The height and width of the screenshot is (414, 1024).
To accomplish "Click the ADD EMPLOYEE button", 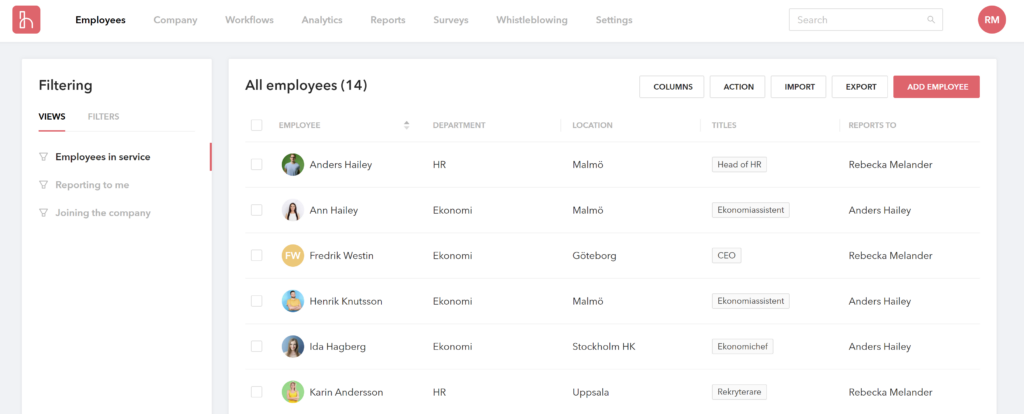I will point(936,87).
